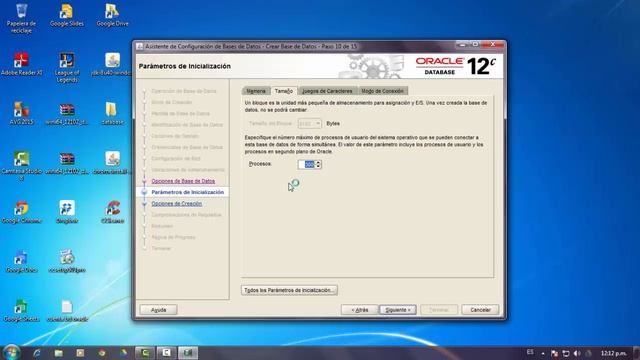The width and height of the screenshot is (640, 360).
Task: Open Google Docs desktop shortcut
Action: [x=21, y=261]
